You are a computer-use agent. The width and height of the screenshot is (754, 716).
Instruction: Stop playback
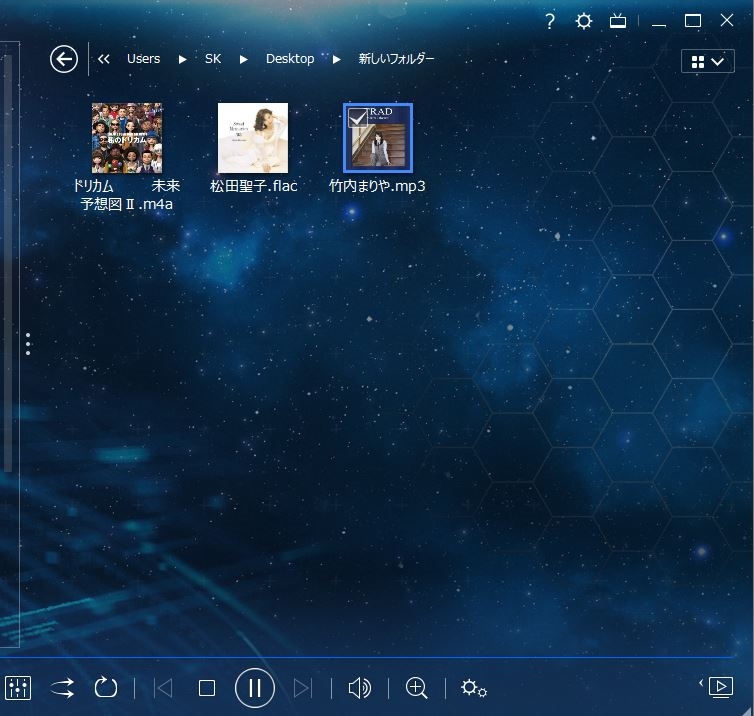pyautogui.click(x=207, y=688)
